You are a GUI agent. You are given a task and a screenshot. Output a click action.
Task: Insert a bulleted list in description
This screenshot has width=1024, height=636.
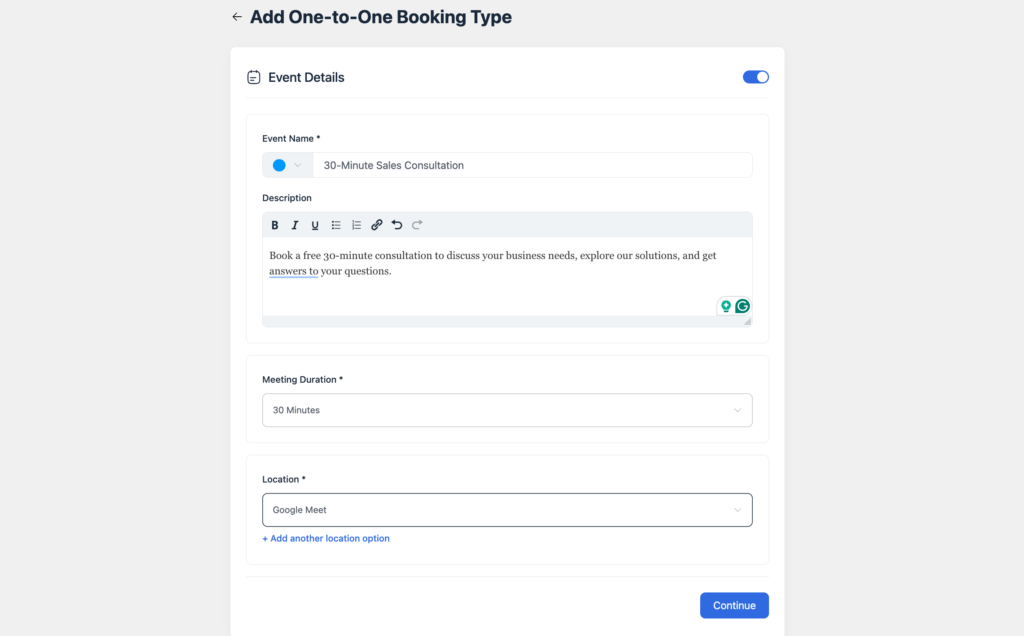[336, 225]
